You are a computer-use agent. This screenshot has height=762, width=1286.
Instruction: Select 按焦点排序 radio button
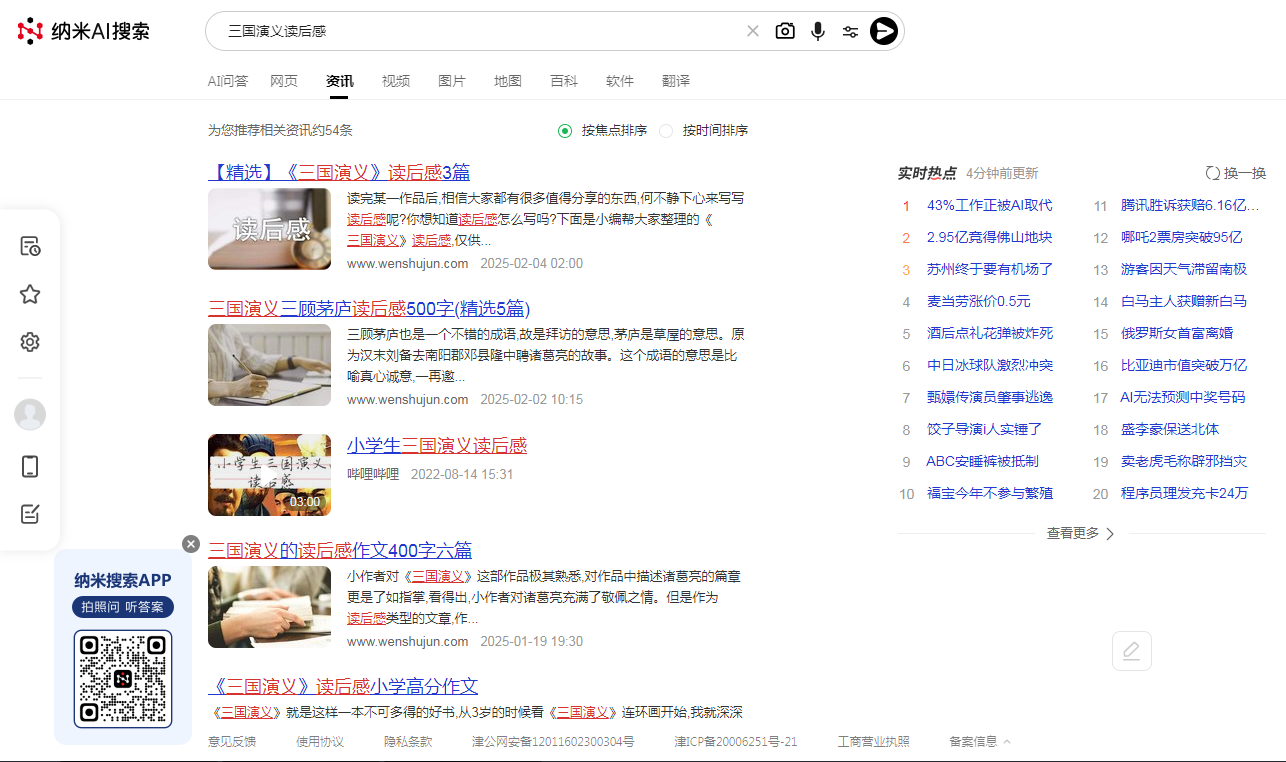(x=565, y=130)
